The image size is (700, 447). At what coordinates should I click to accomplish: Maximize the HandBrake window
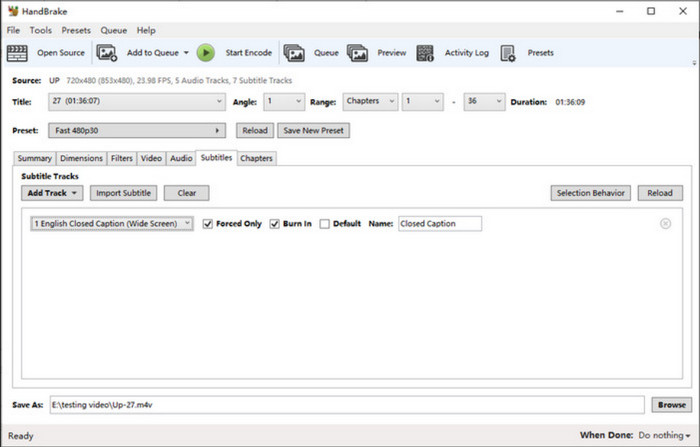651,11
